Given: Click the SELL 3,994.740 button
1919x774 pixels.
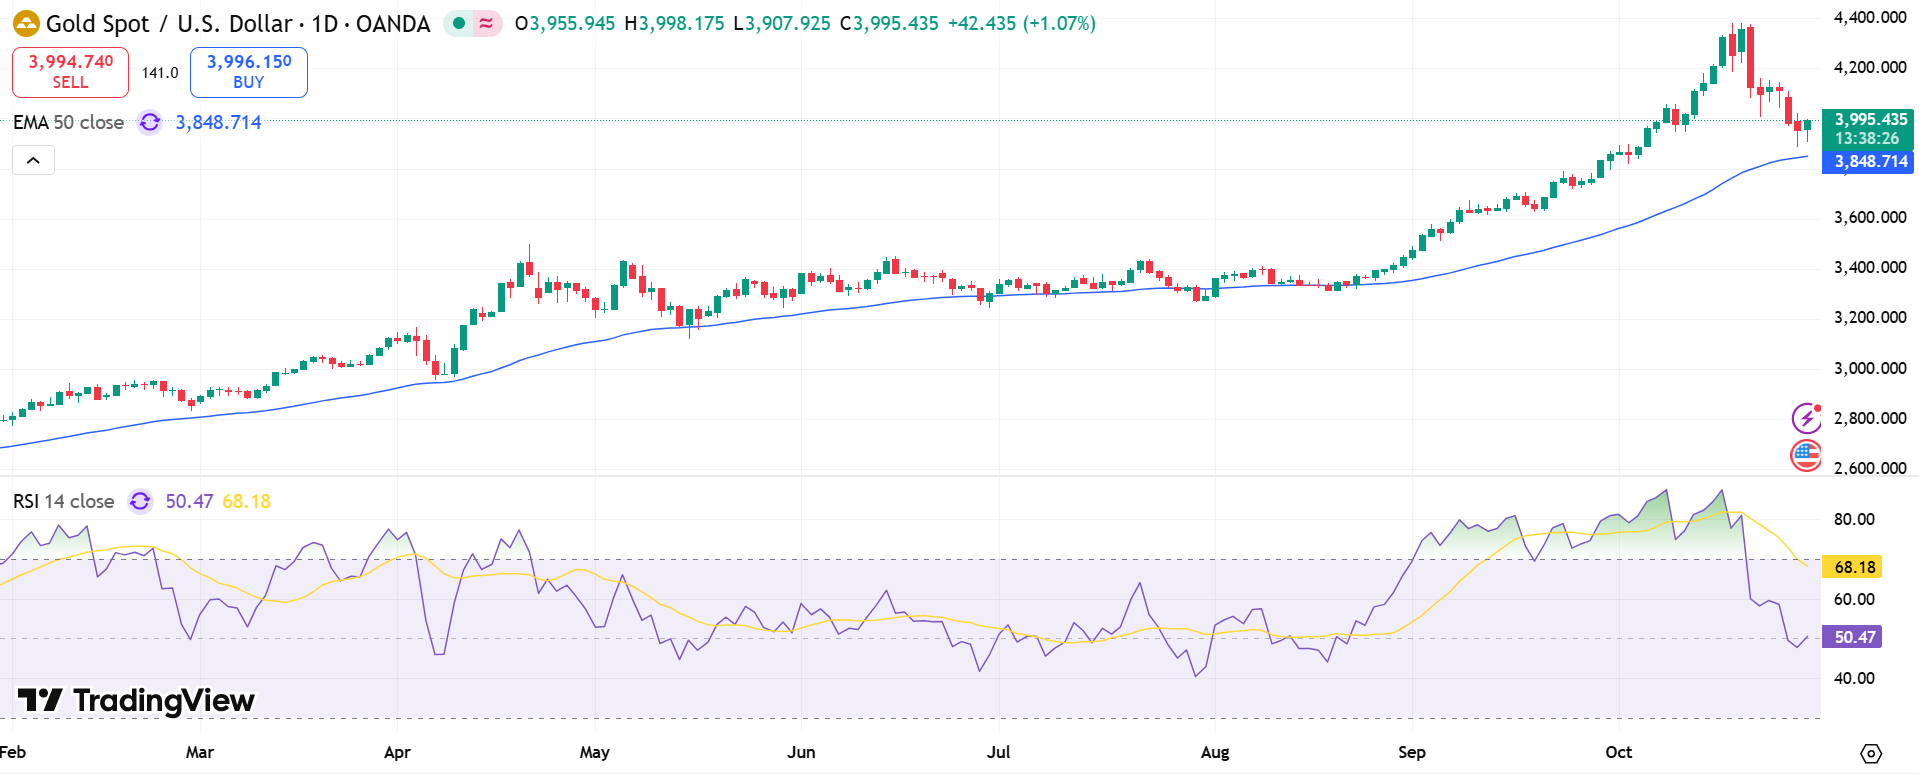Looking at the screenshot, I should click(x=70, y=72).
